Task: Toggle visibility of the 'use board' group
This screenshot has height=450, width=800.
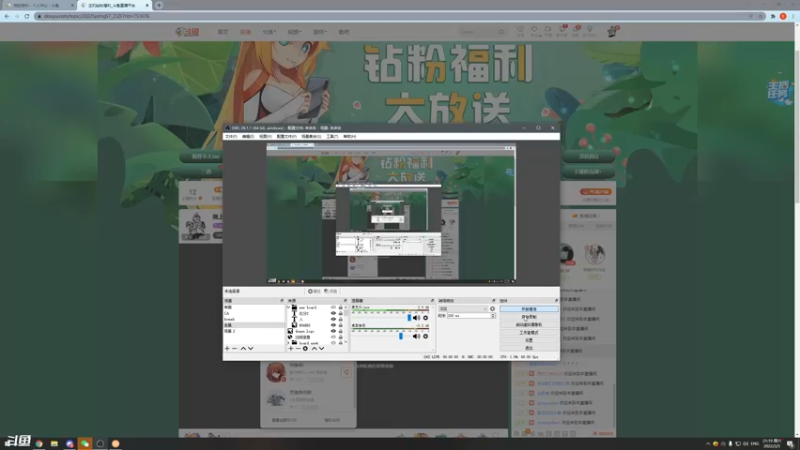Action: click(x=333, y=308)
